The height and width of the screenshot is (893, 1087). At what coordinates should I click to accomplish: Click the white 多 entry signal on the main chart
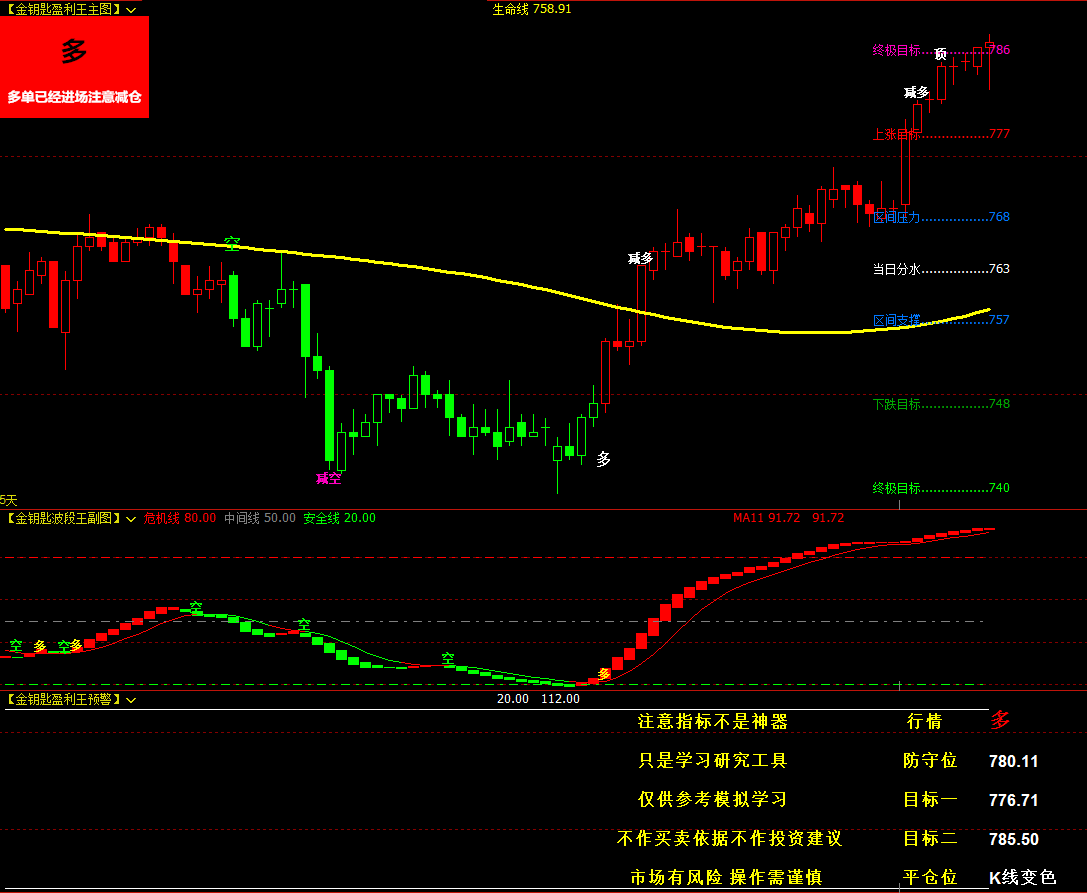(603, 459)
